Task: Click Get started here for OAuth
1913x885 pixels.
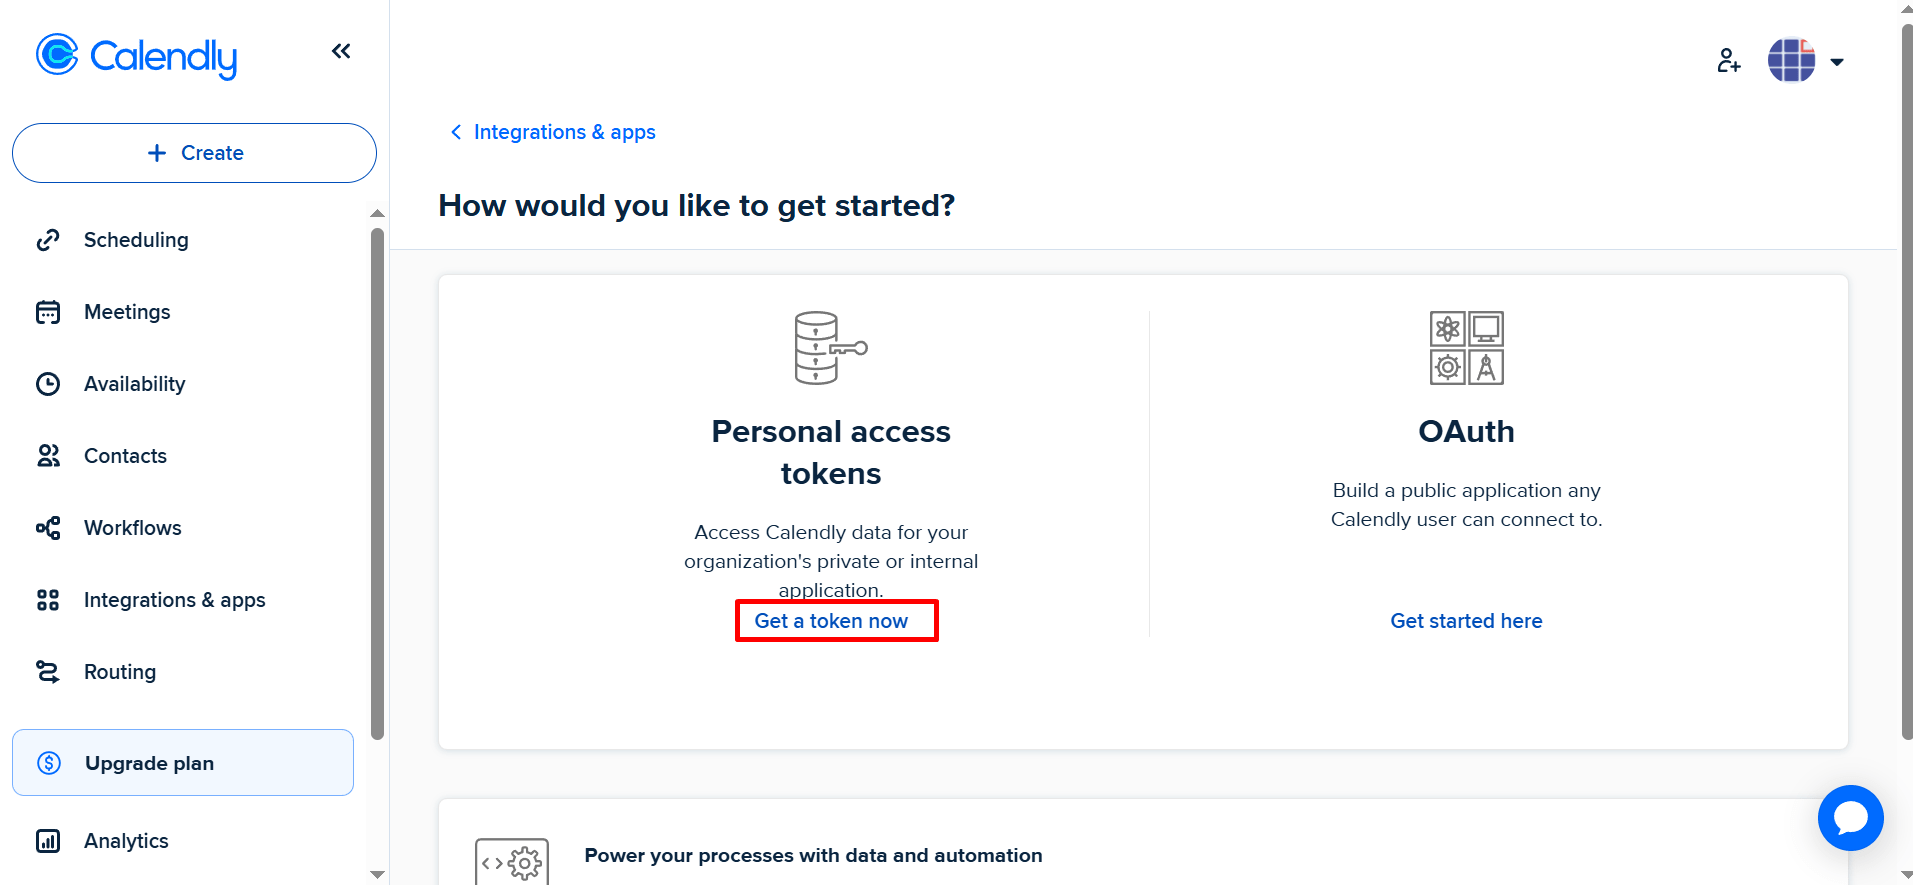Action: coord(1466,621)
